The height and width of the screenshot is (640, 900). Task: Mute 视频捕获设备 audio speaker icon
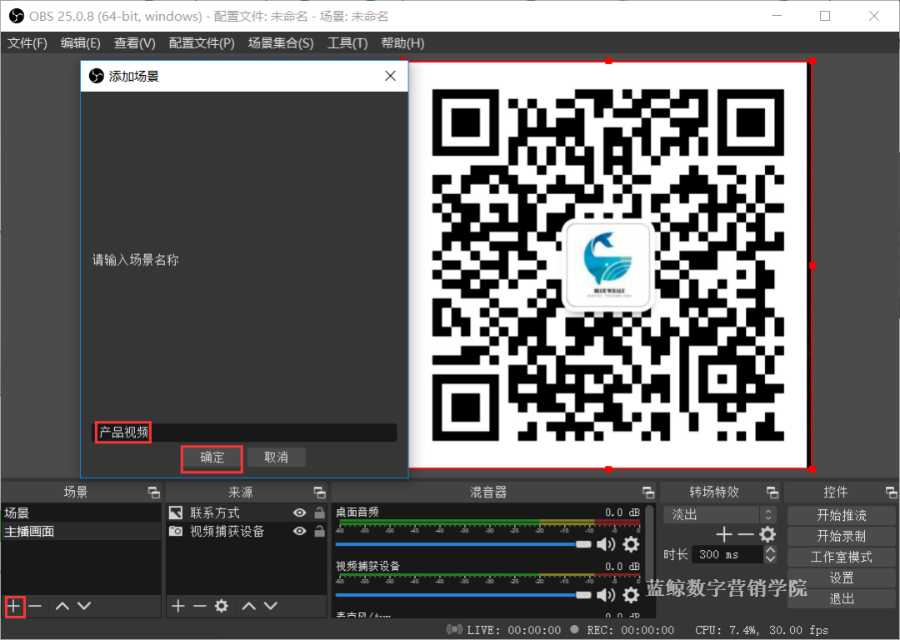point(606,595)
